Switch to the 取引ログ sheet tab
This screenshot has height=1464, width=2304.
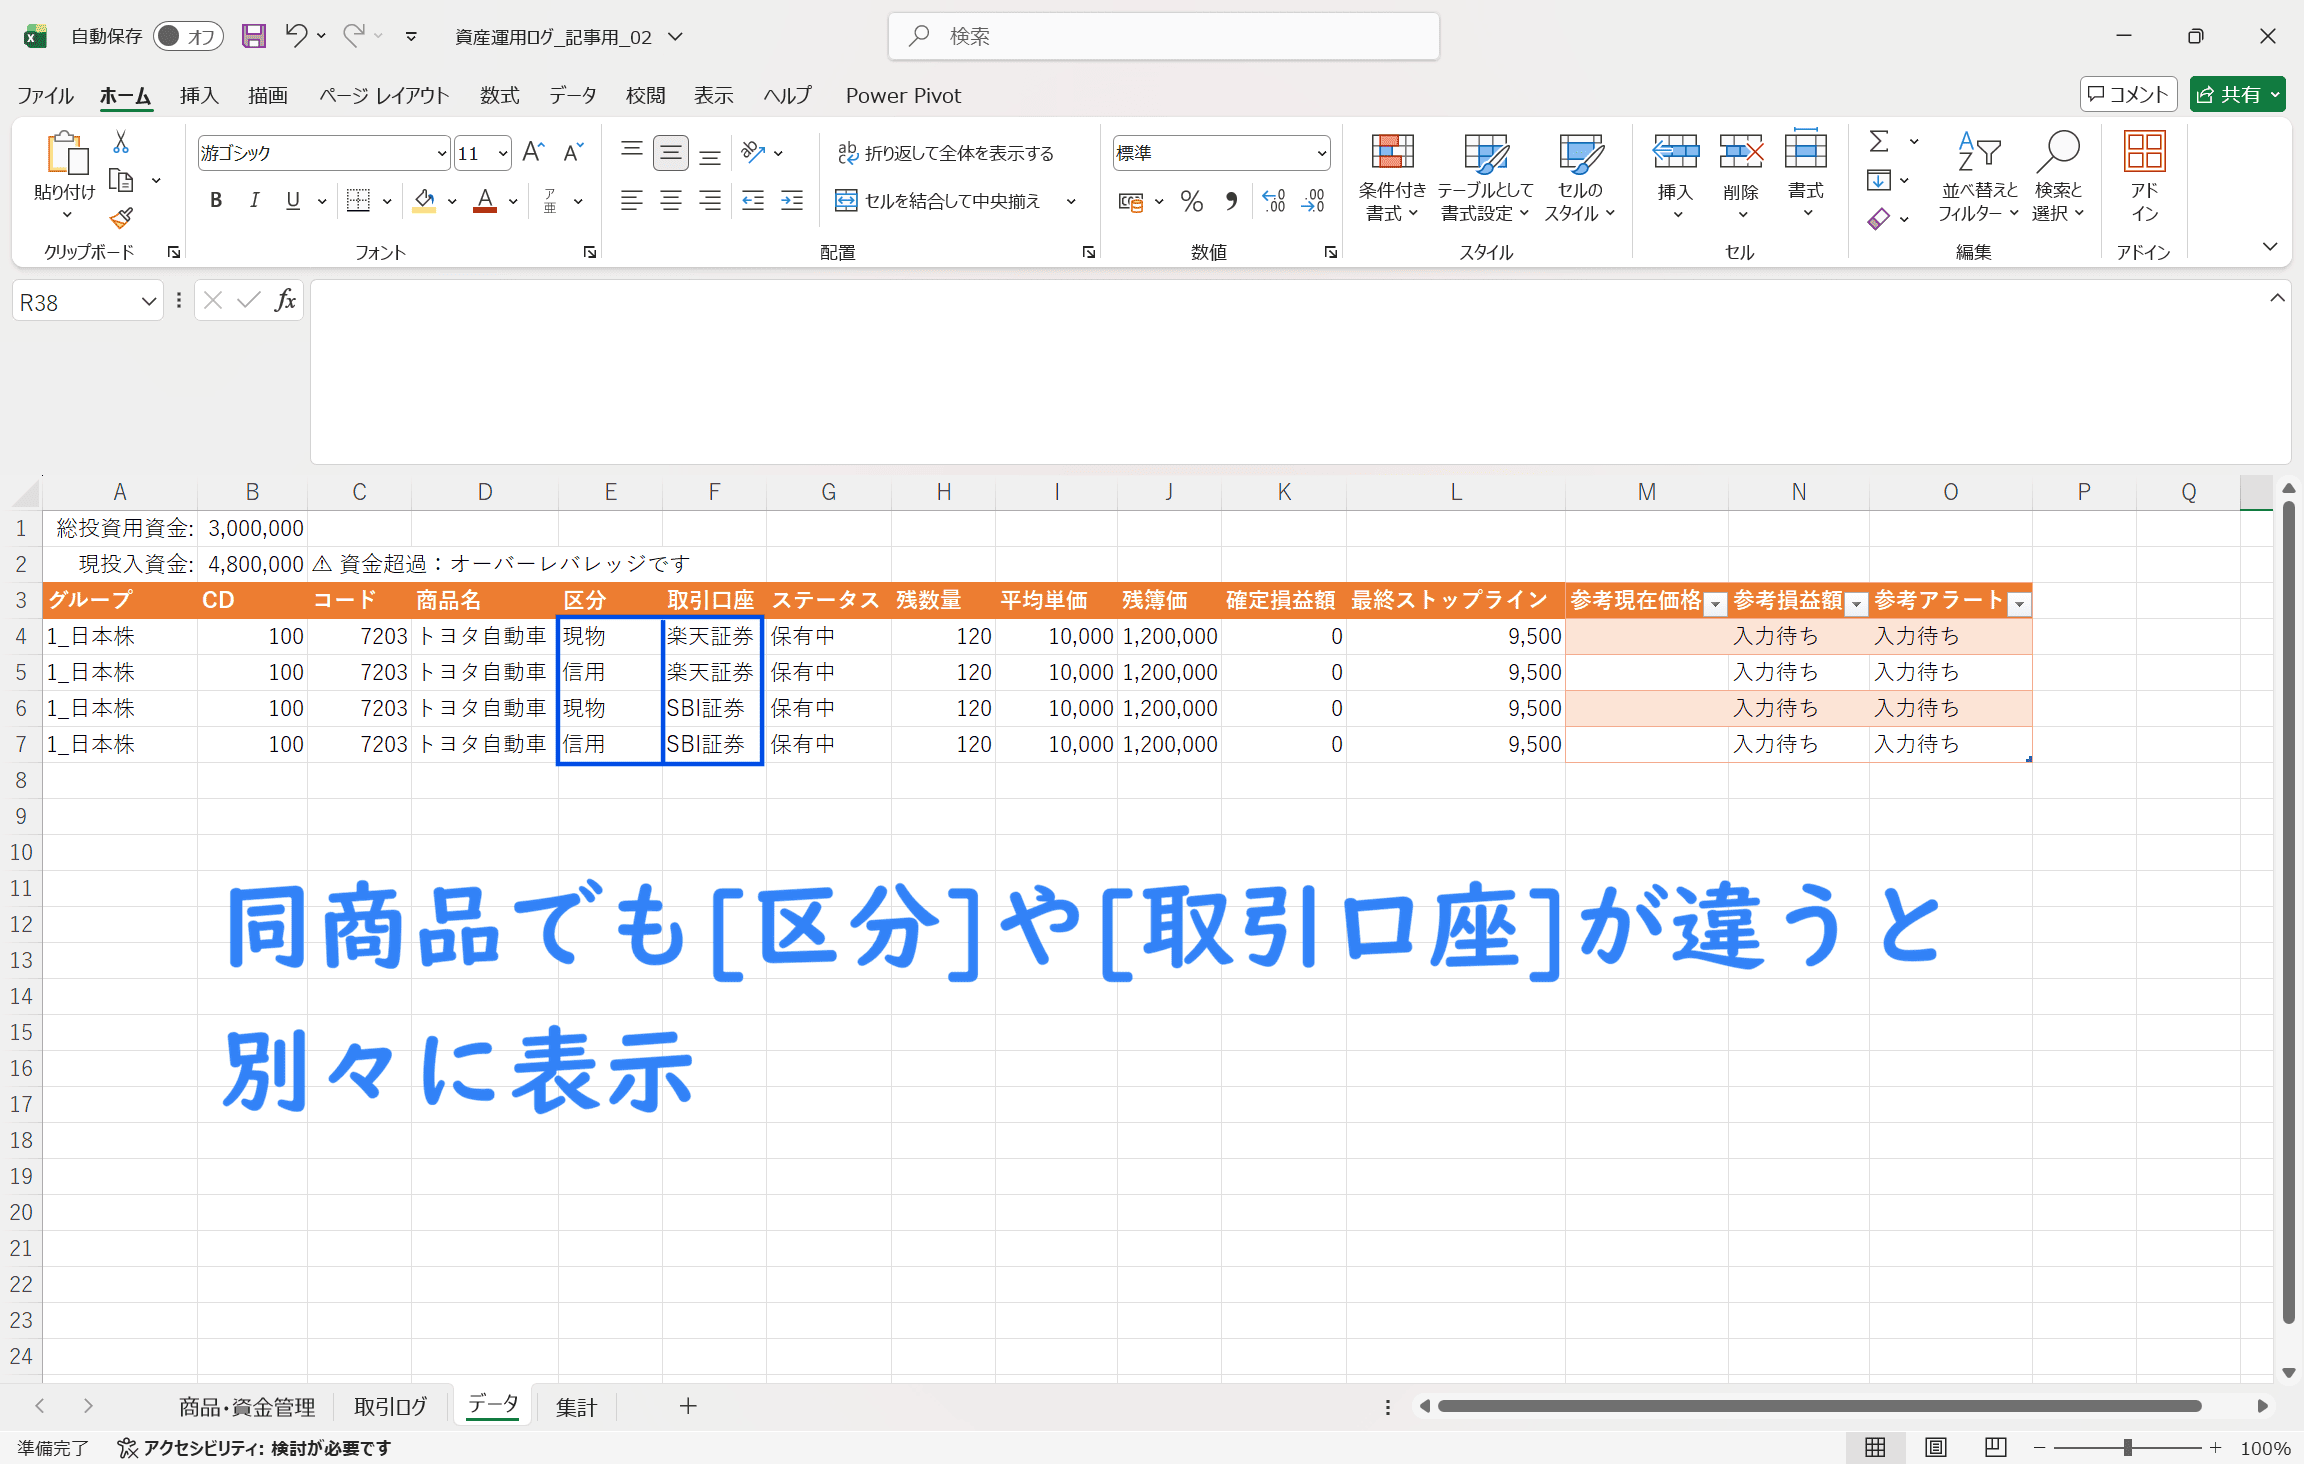[x=390, y=1407]
